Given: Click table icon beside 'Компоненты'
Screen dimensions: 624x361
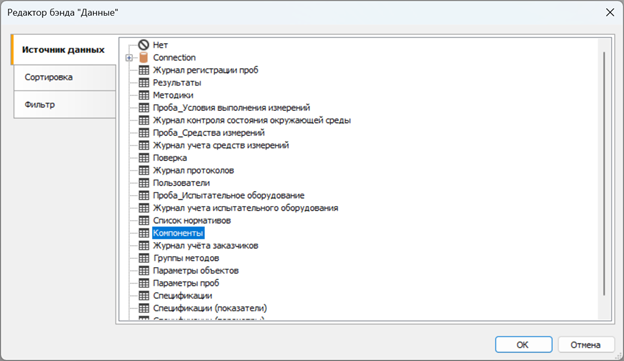Looking at the screenshot, I should [x=144, y=233].
